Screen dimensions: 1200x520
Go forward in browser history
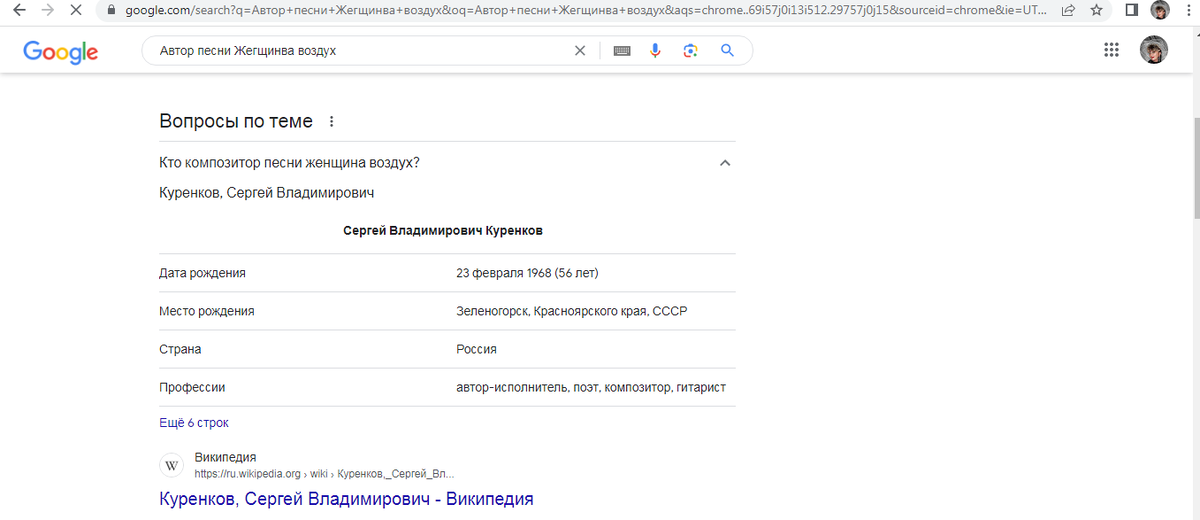47,11
